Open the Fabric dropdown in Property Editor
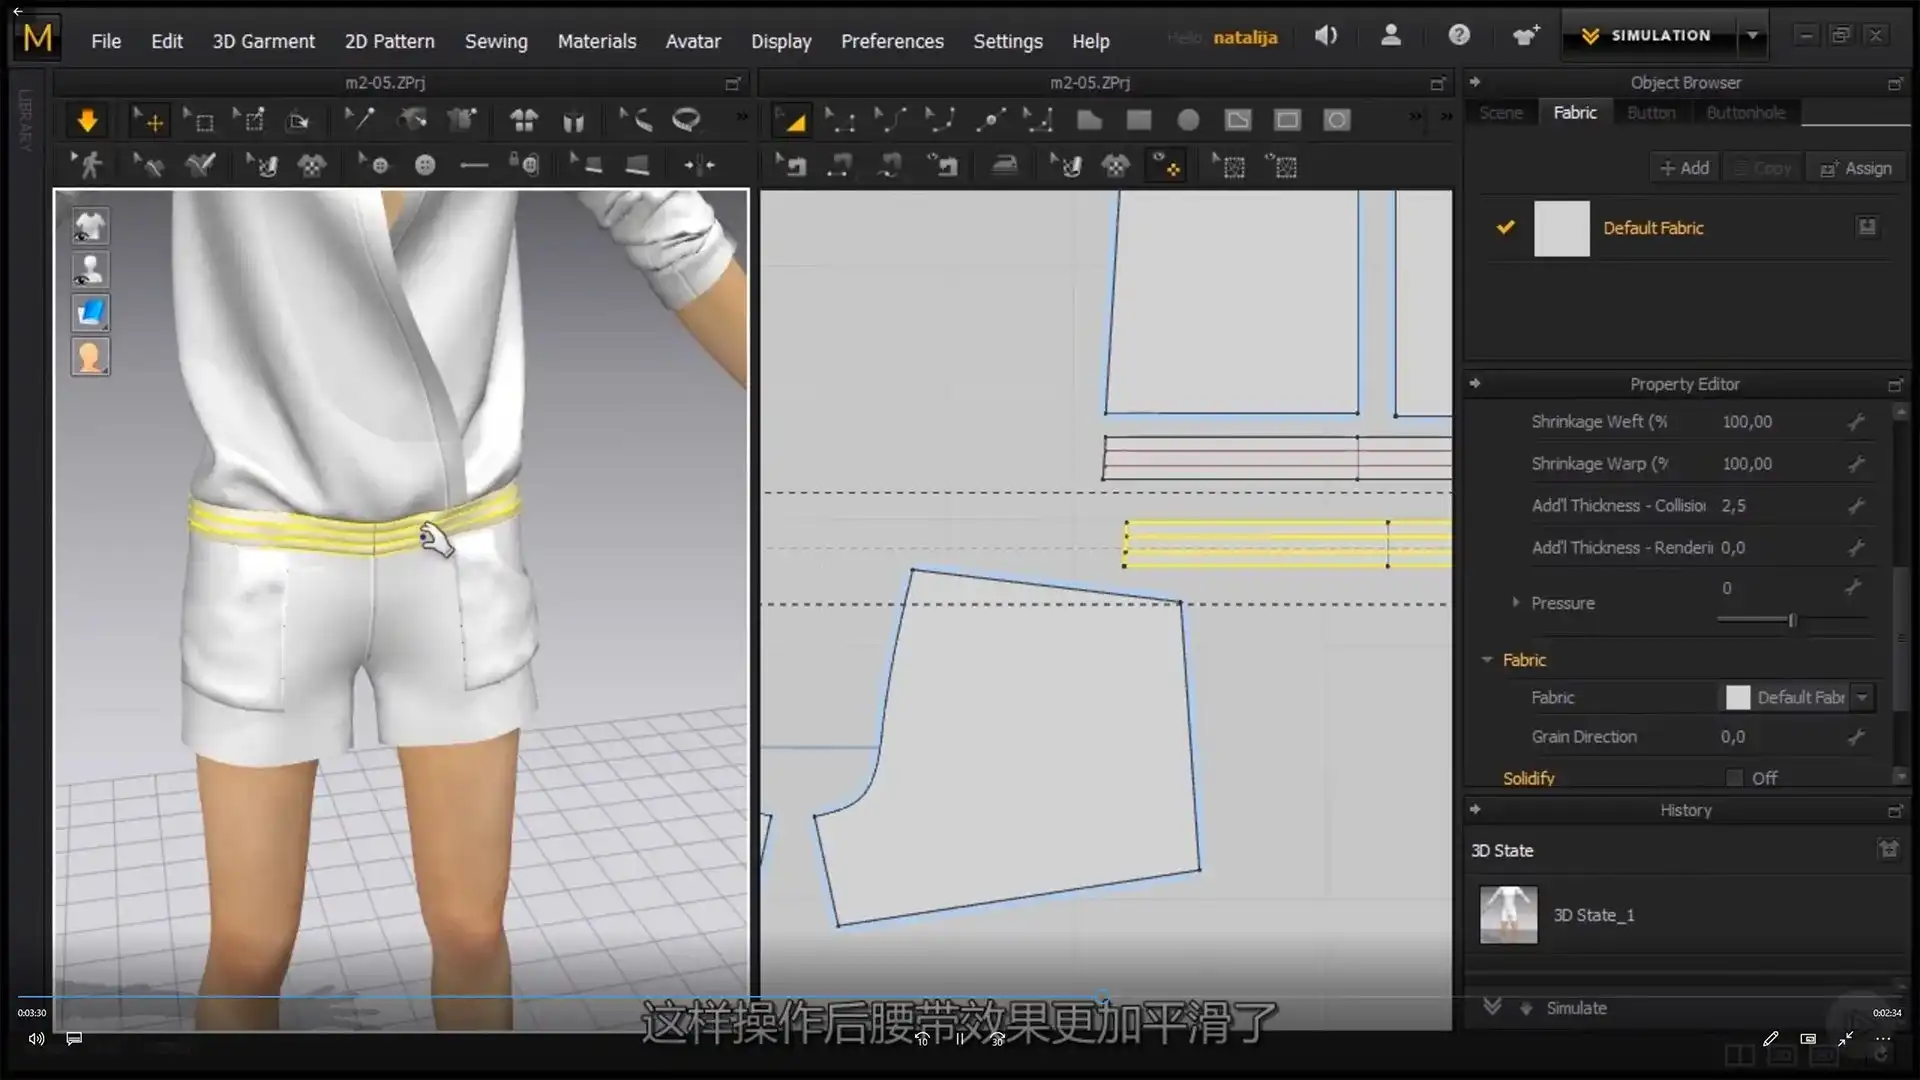 coord(1862,697)
